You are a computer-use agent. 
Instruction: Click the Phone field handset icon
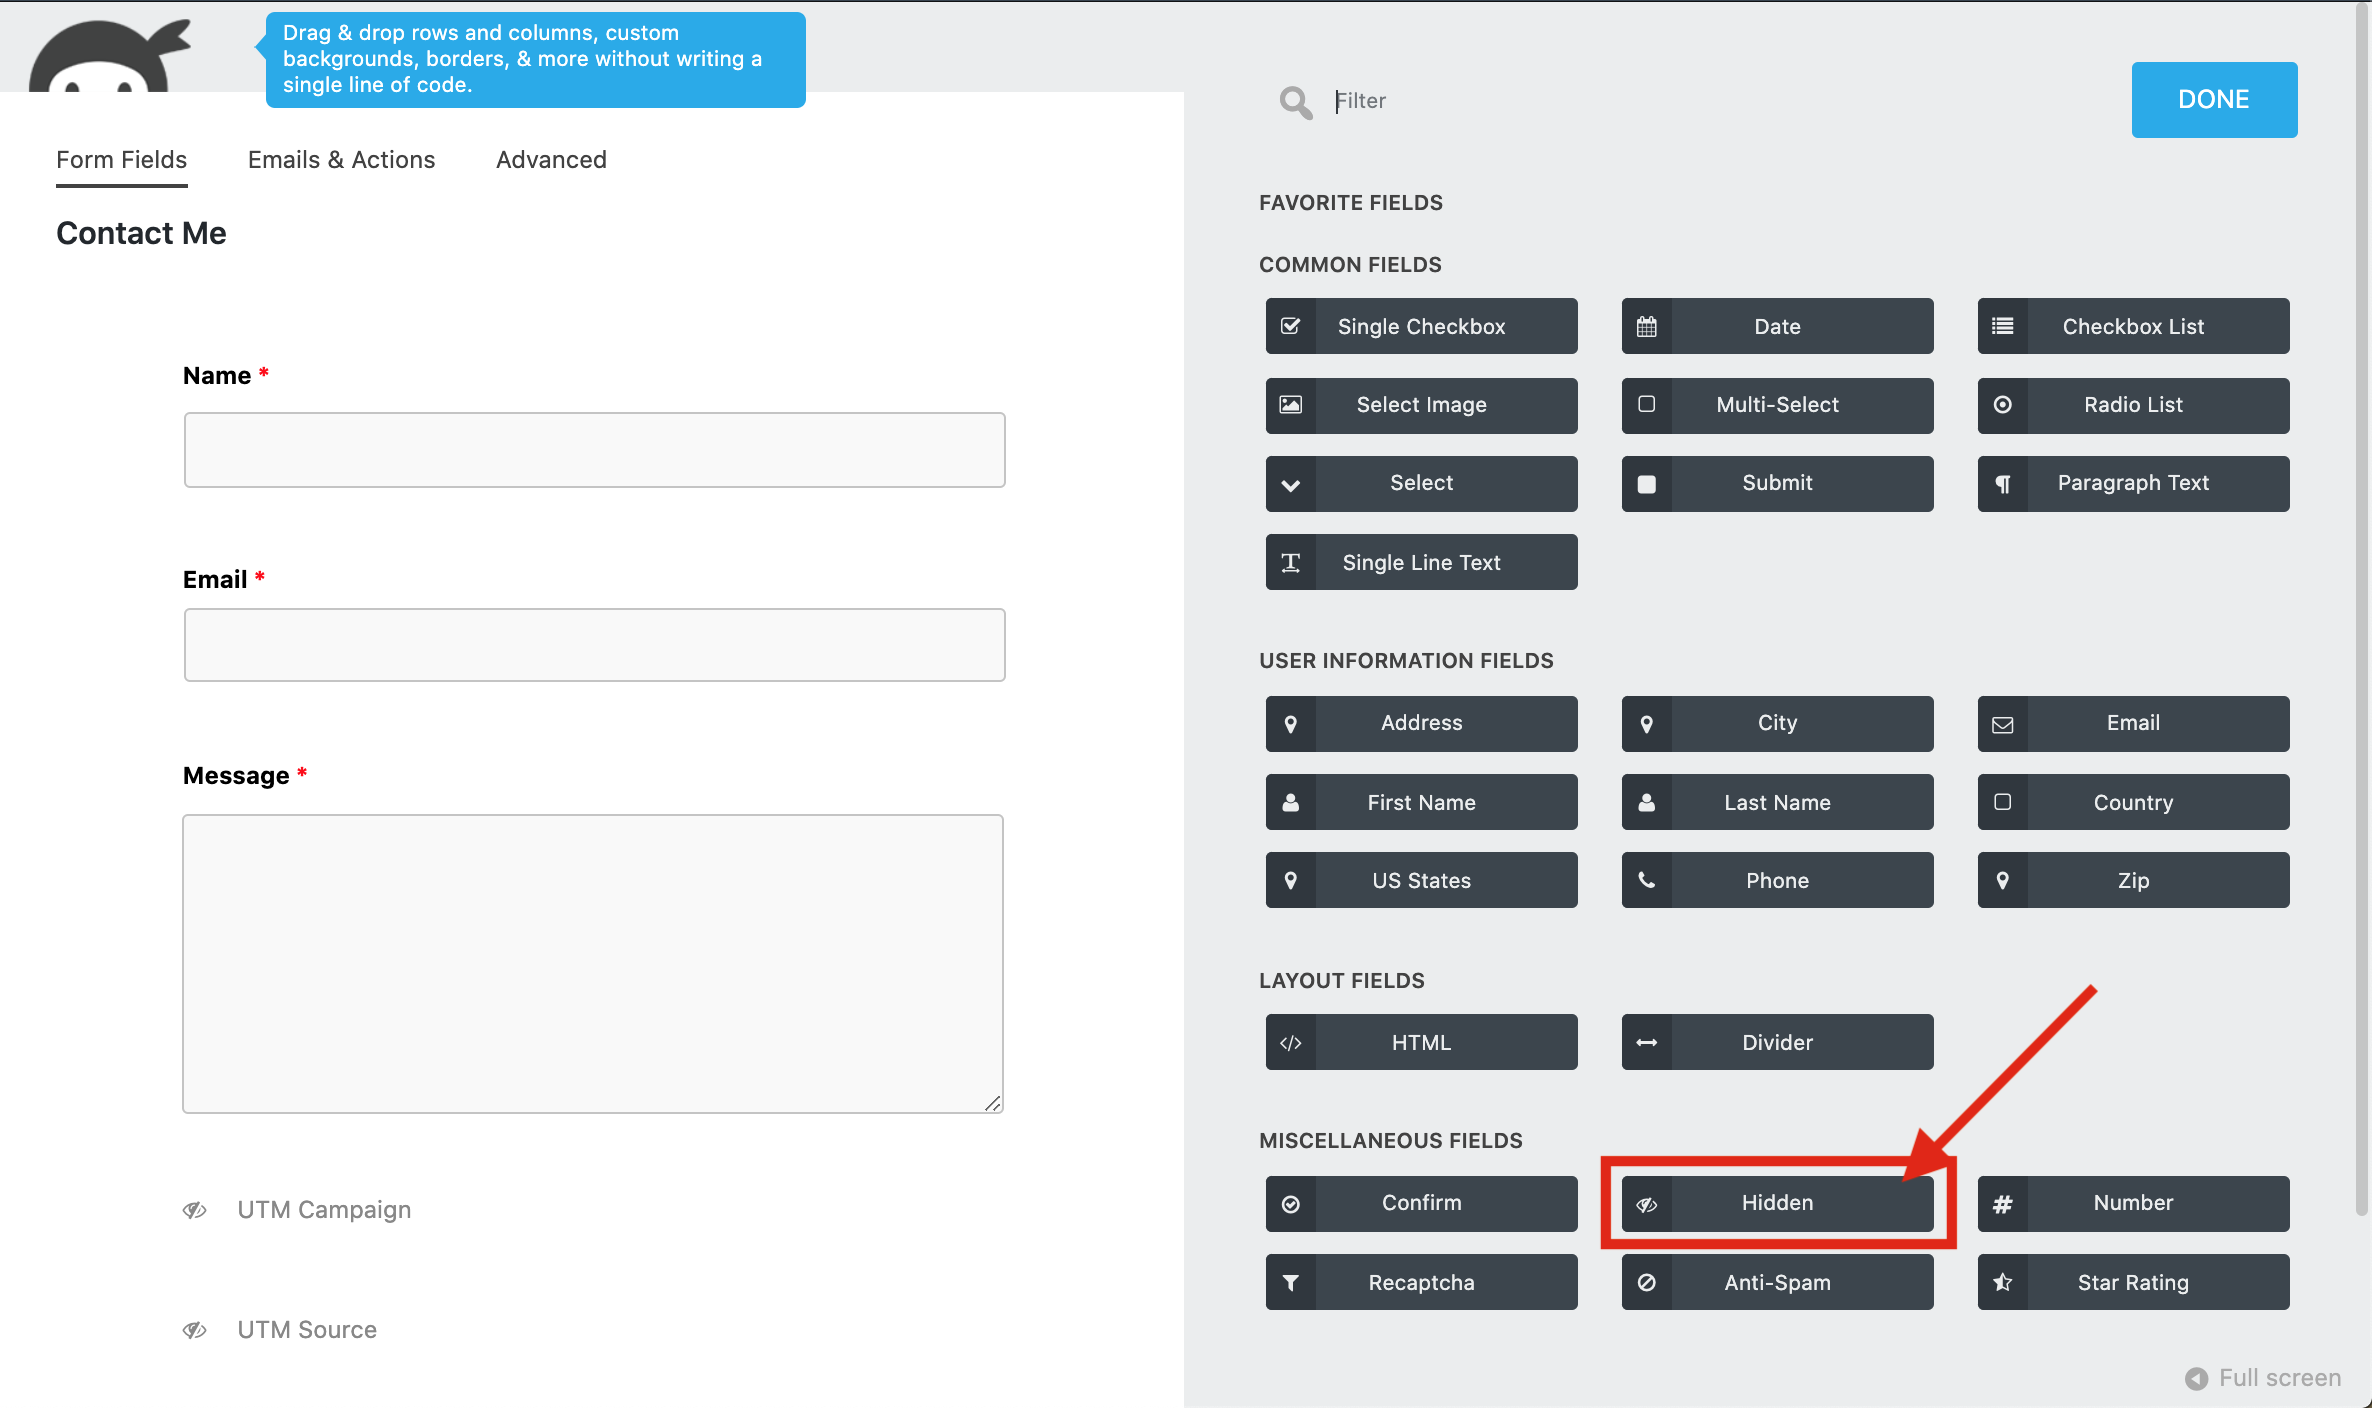(x=1646, y=880)
